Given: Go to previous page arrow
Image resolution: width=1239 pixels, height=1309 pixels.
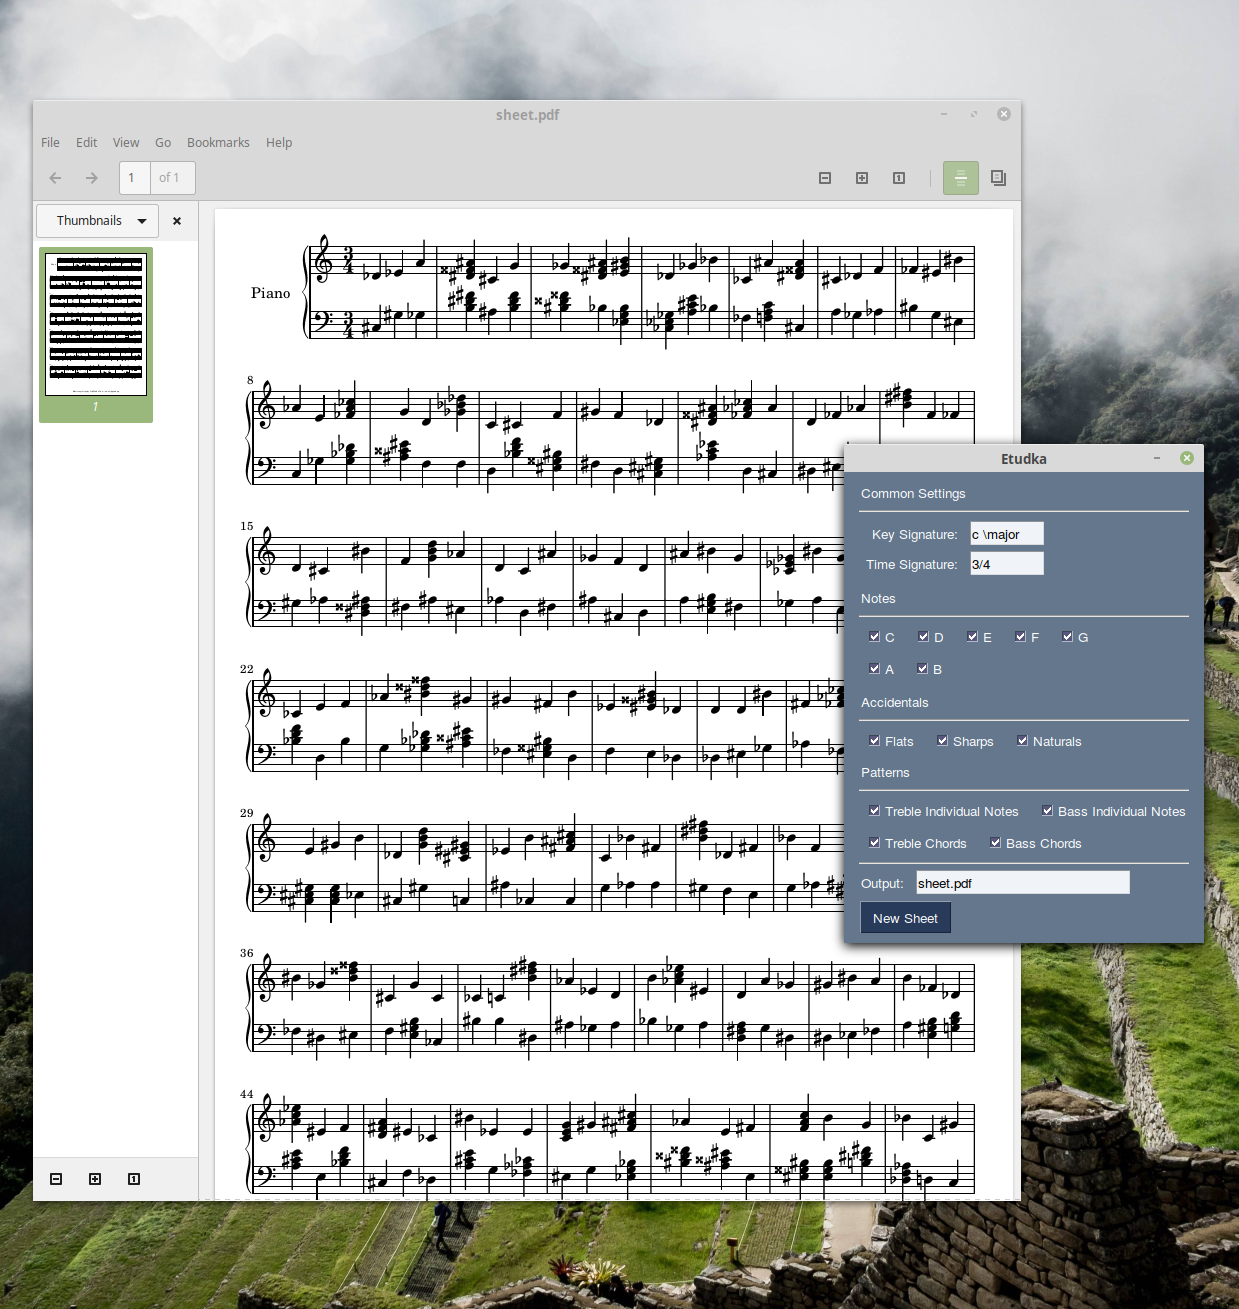Looking at the screenshot, I should tap(55, 178).
